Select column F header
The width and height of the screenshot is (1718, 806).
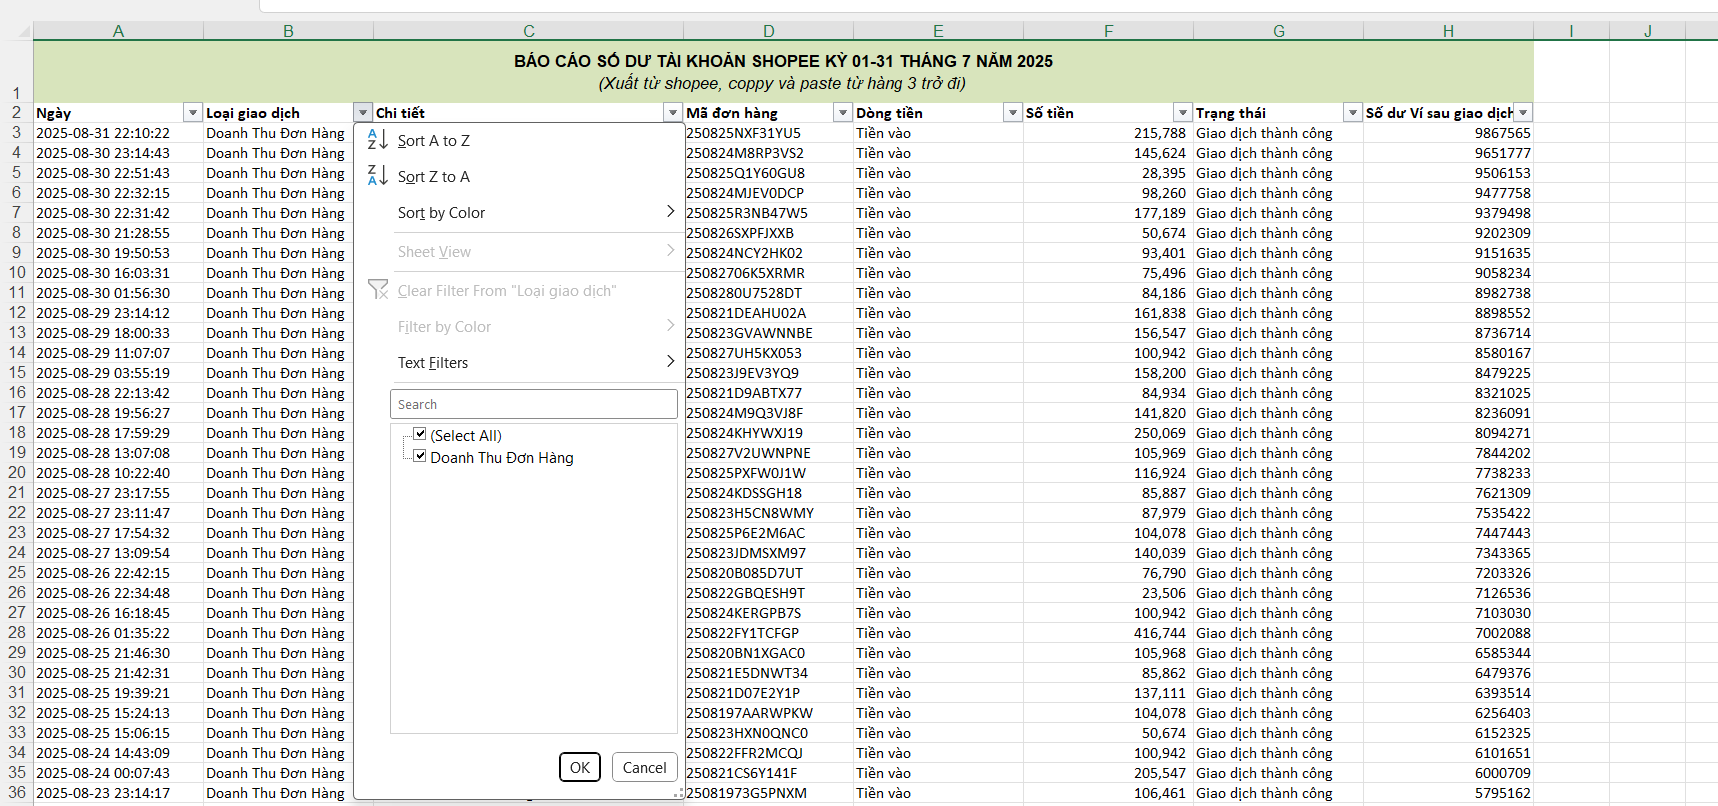[1108, 31]
